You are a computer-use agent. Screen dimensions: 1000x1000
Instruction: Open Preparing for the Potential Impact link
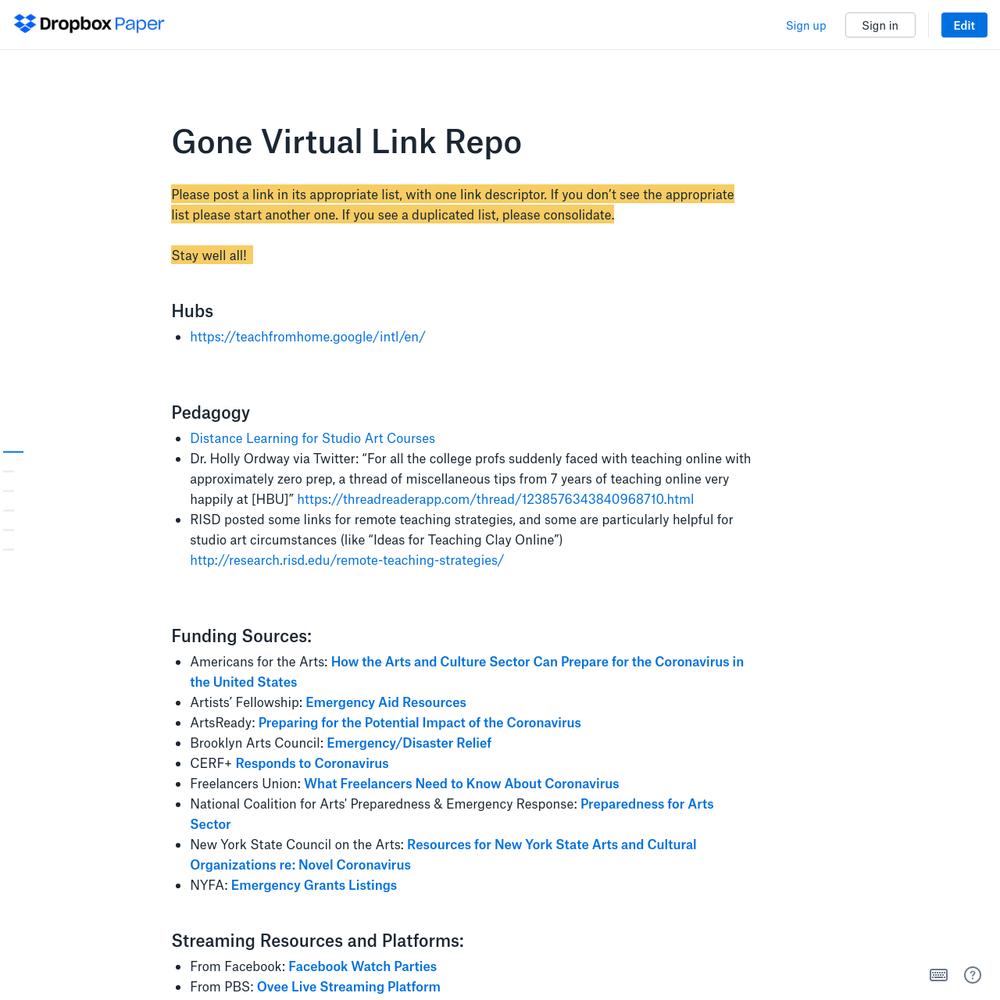coord(420,723)
